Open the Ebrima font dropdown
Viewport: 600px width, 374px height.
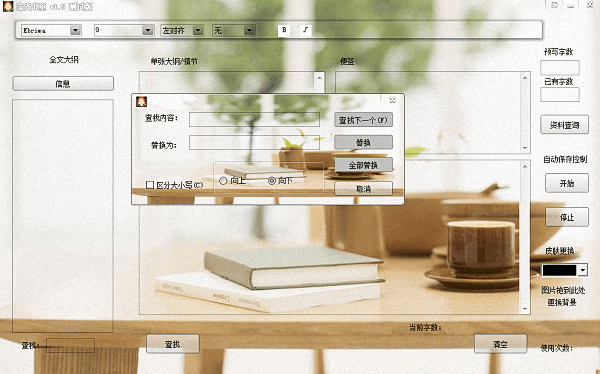(x=75, y=30)
